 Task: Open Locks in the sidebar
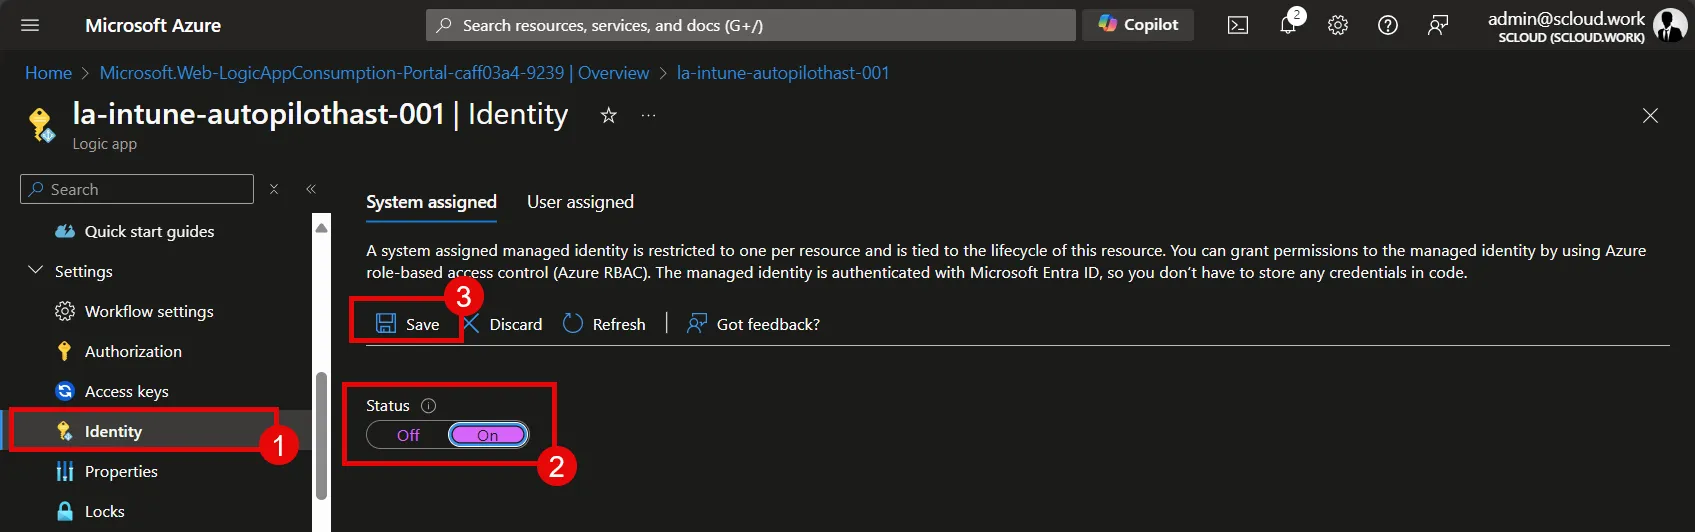104,511
